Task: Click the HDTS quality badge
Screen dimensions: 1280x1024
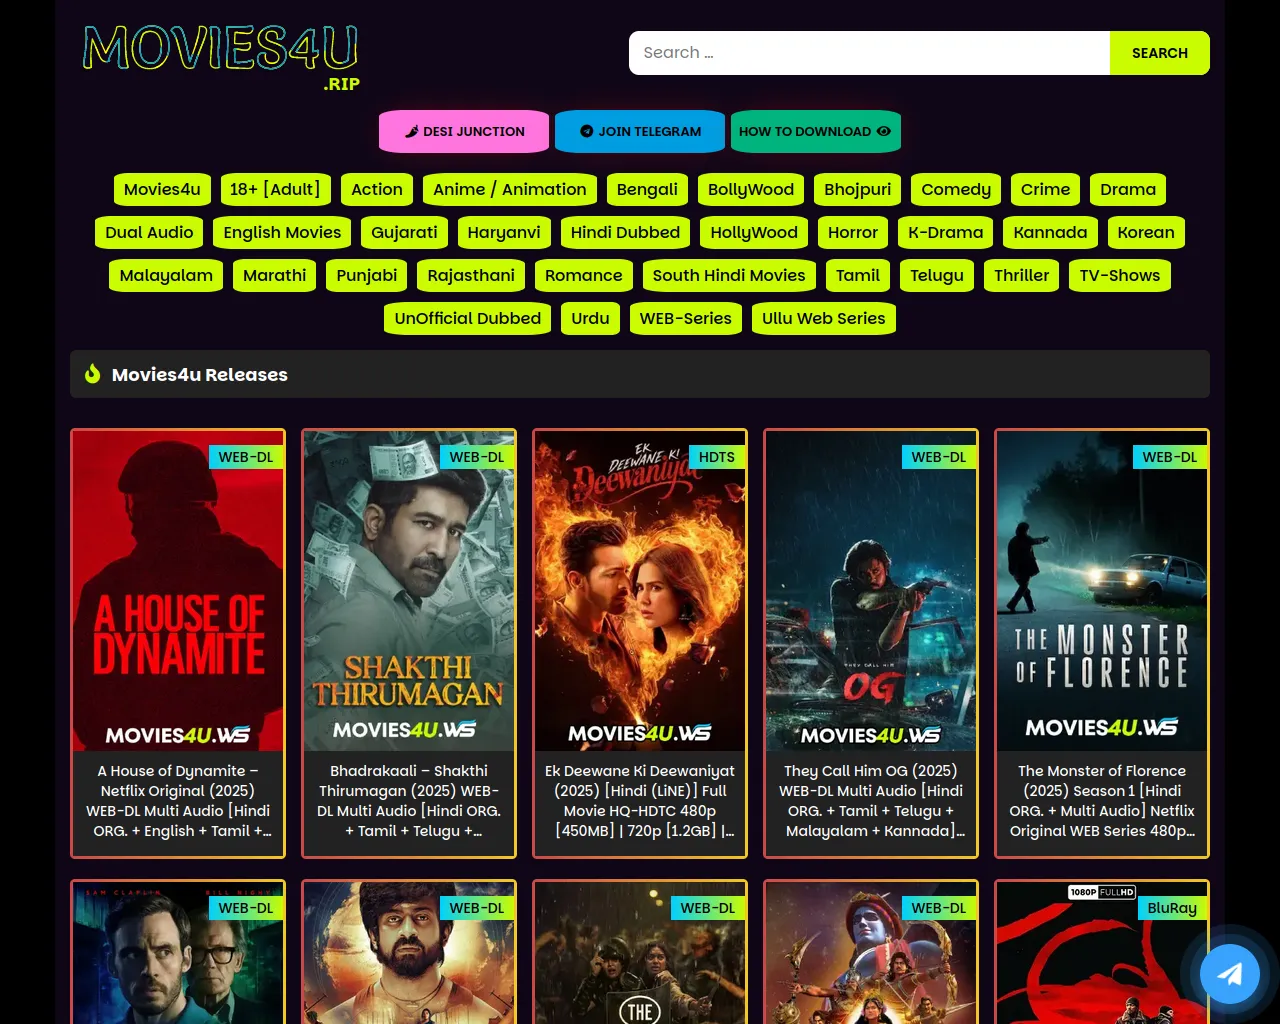Action: [716, 457]
